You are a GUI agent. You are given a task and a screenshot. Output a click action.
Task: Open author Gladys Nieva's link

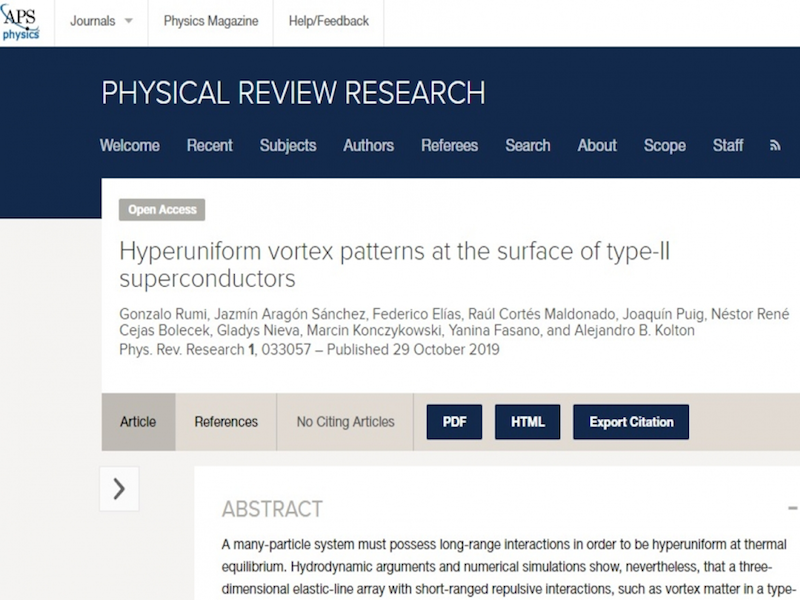pyautogui.click(x=258, y=331)
